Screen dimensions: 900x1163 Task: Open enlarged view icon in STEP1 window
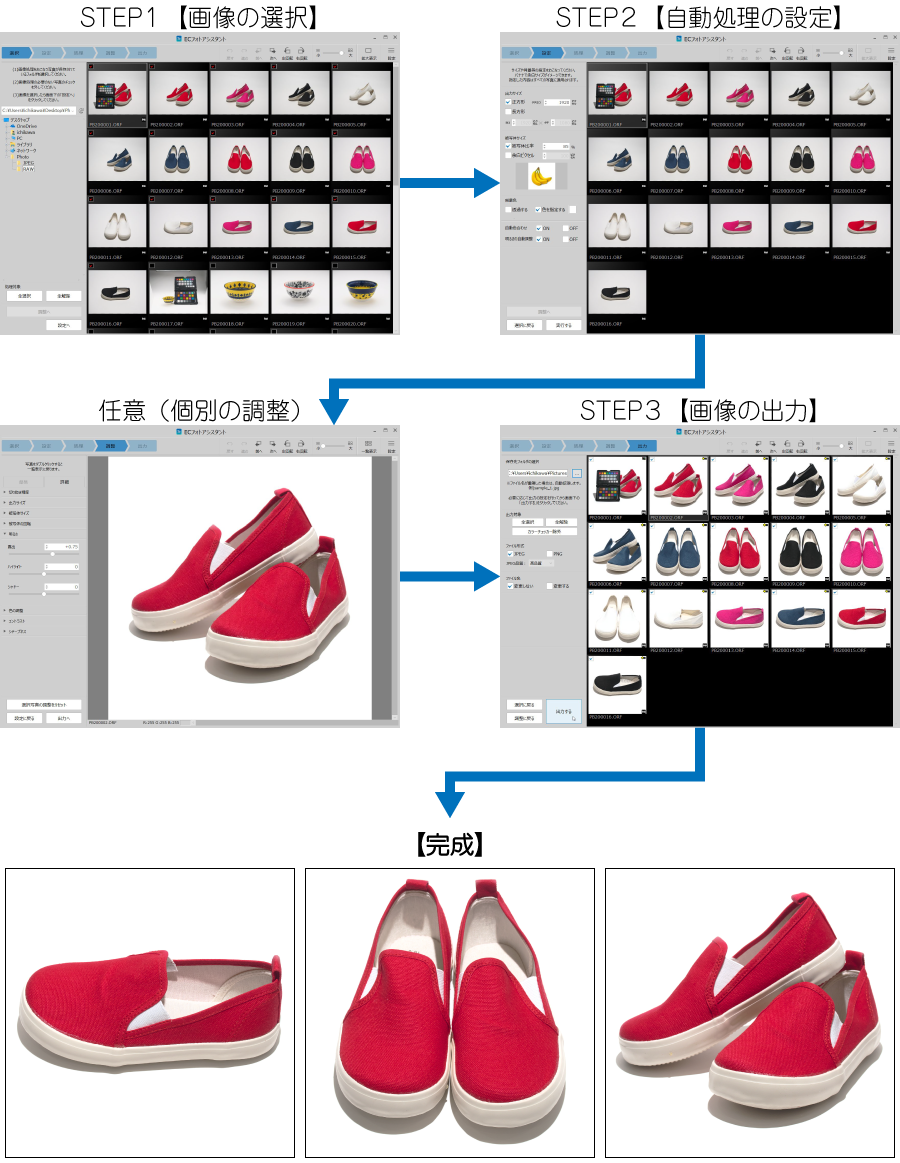pyautogui.click(x=368, y=51)
